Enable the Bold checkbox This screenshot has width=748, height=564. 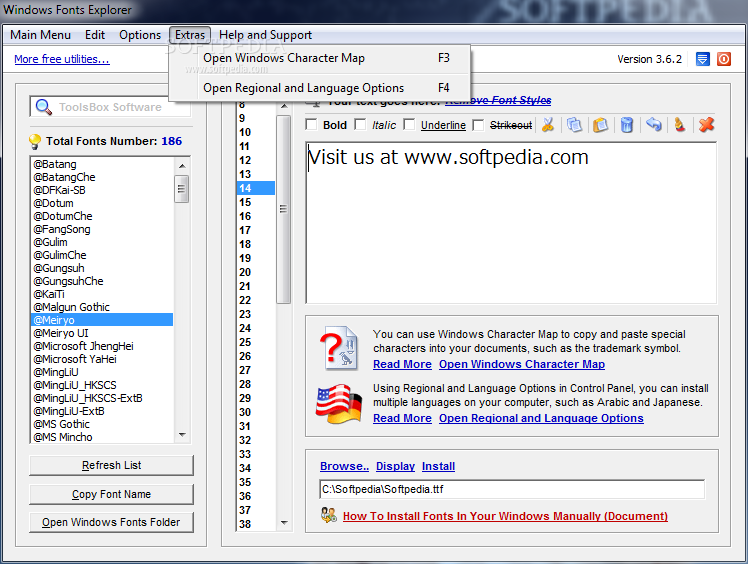[312, 125]
